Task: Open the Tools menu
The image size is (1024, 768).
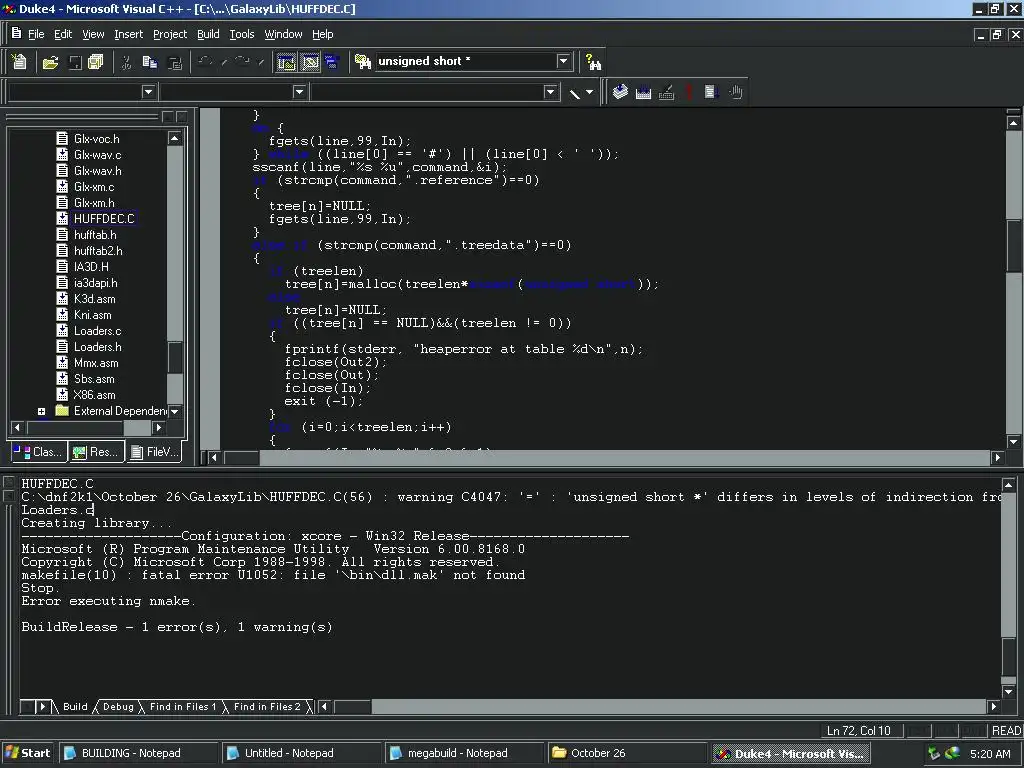Action: [x=242, y=34]
